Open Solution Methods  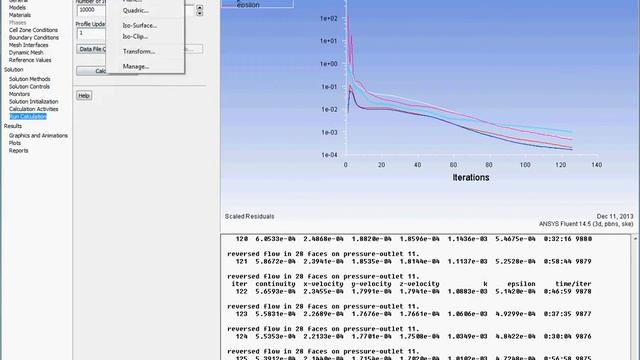29,79
